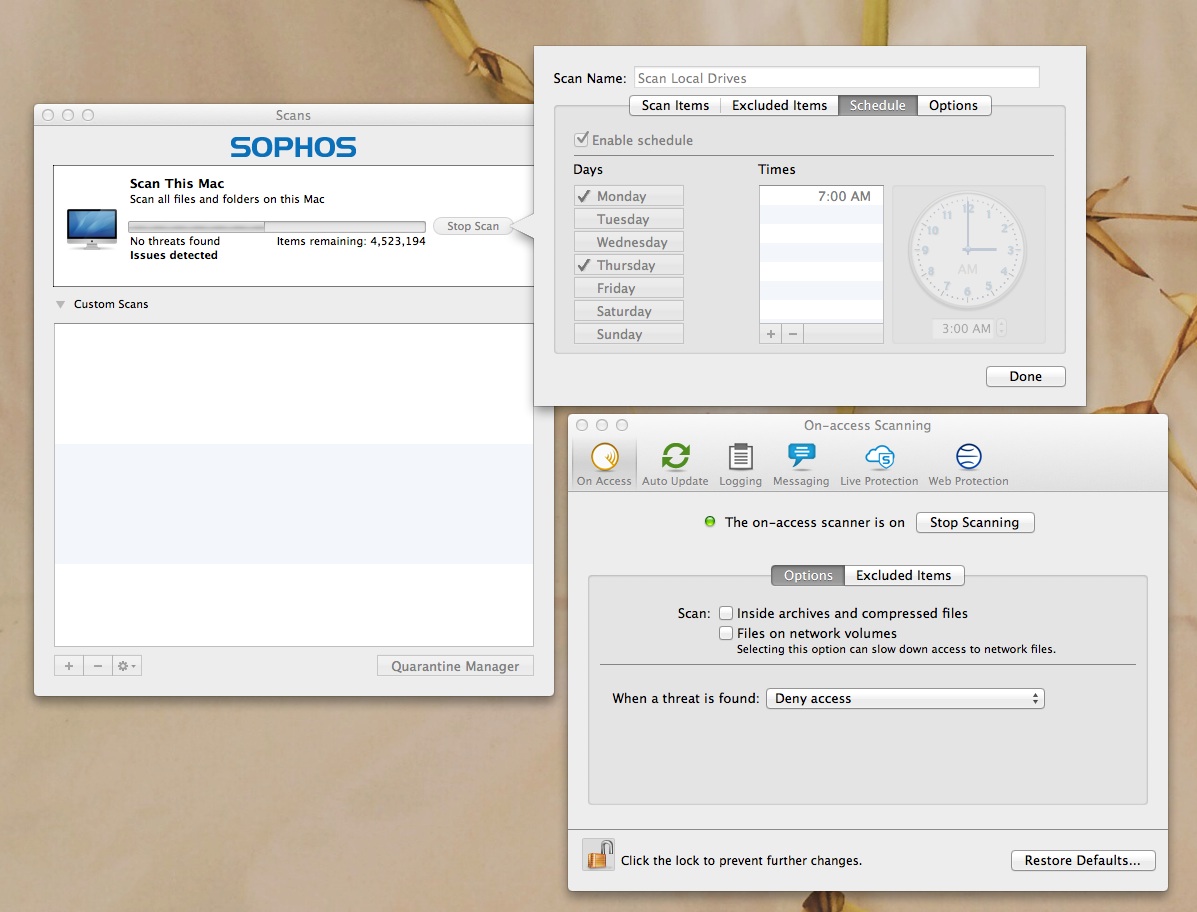Click the Restore Defaults button
The height and width of the screenshot is (912, 1197).
point(1082,860)
